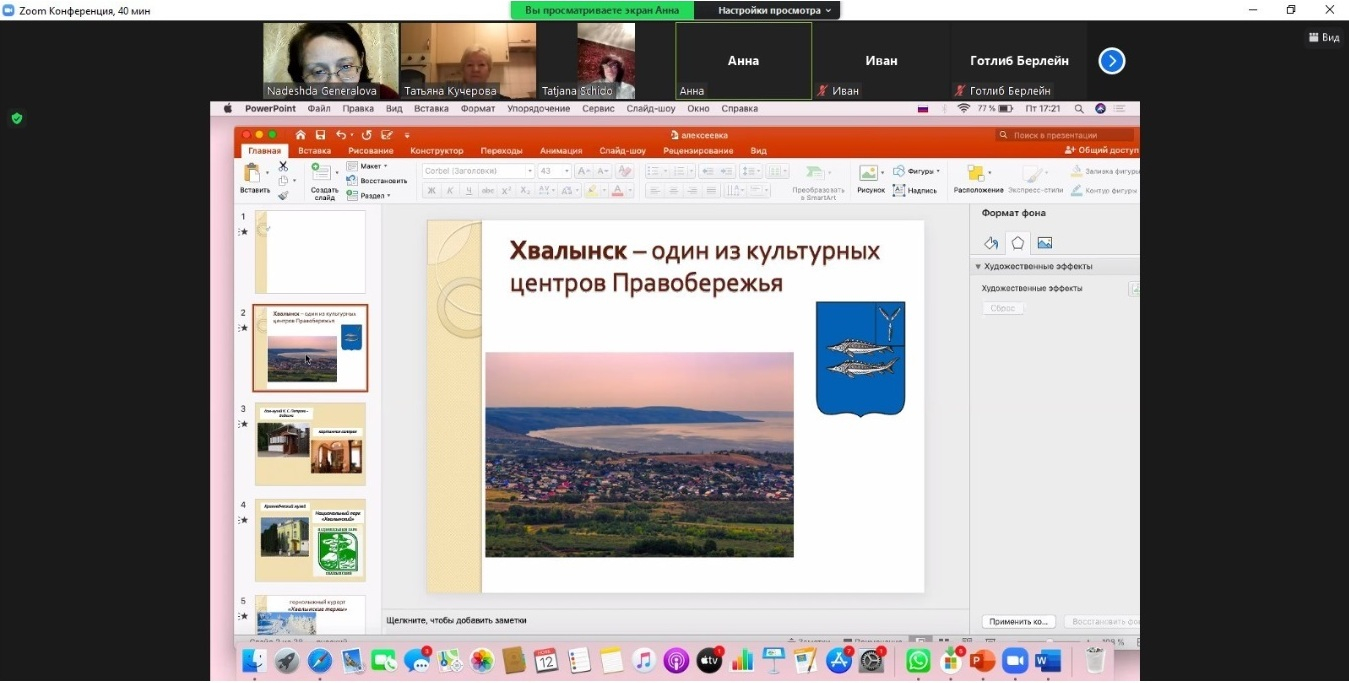Switch to the Вставка ribbon tab
Screen dimensions: 1349x683
tap(314, 151)
